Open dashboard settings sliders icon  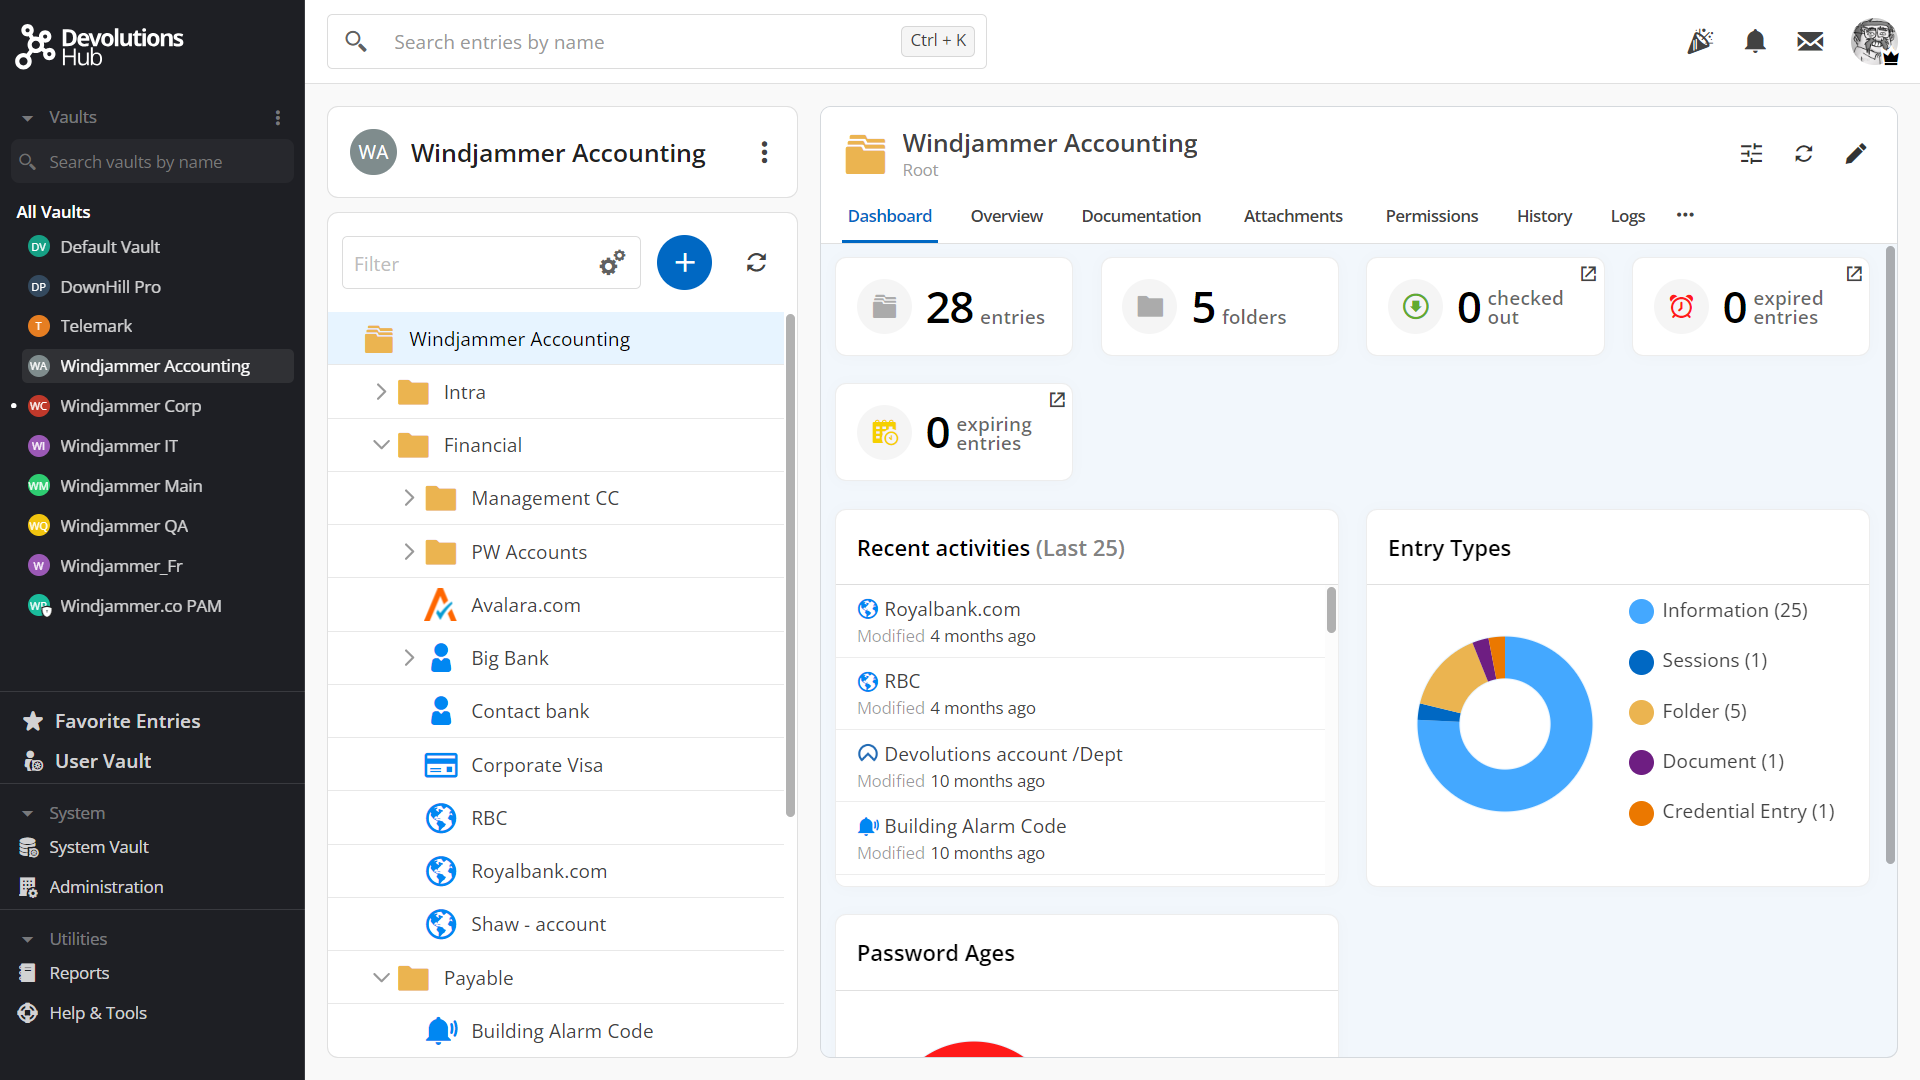(1751, 154)
